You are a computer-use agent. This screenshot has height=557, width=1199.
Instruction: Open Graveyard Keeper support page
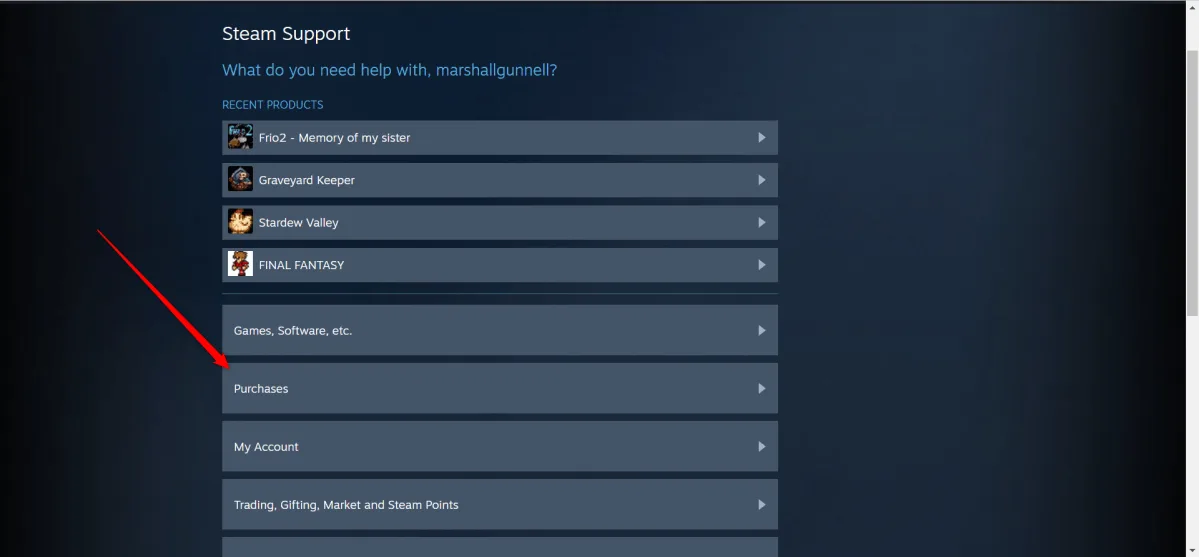(x=500, y=180)
